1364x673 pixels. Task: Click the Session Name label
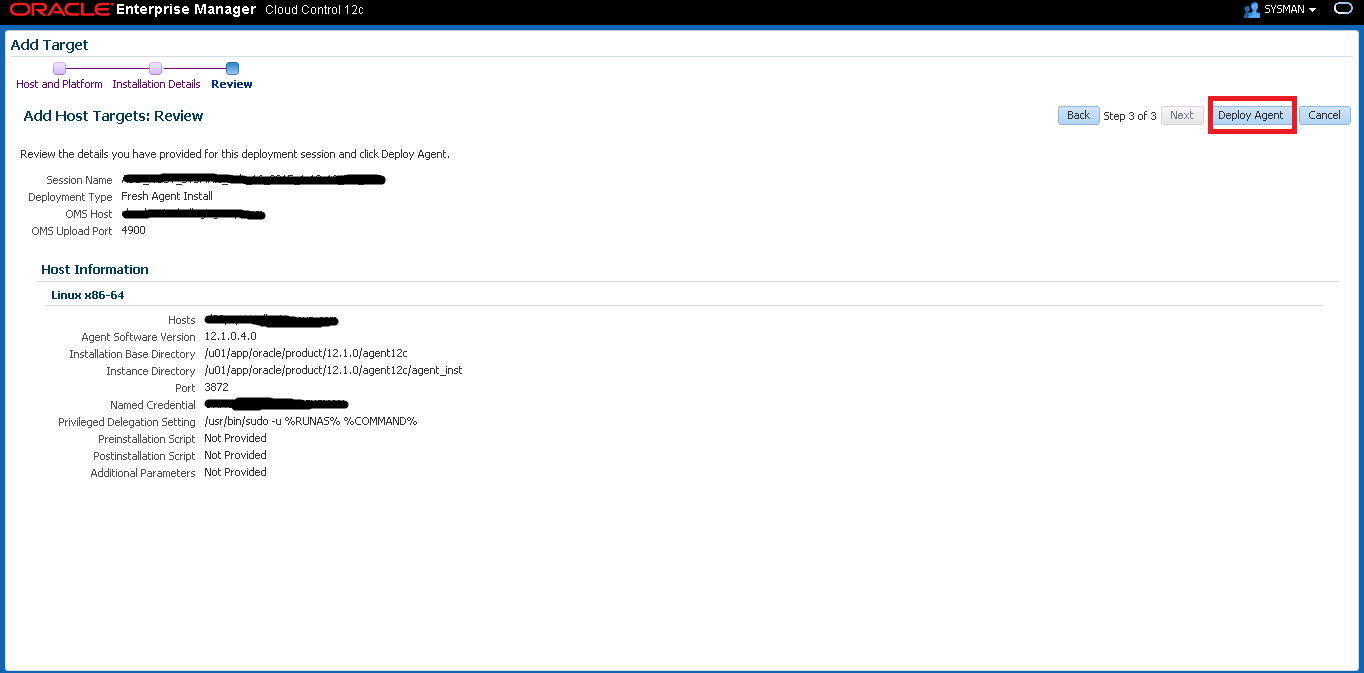79,180
